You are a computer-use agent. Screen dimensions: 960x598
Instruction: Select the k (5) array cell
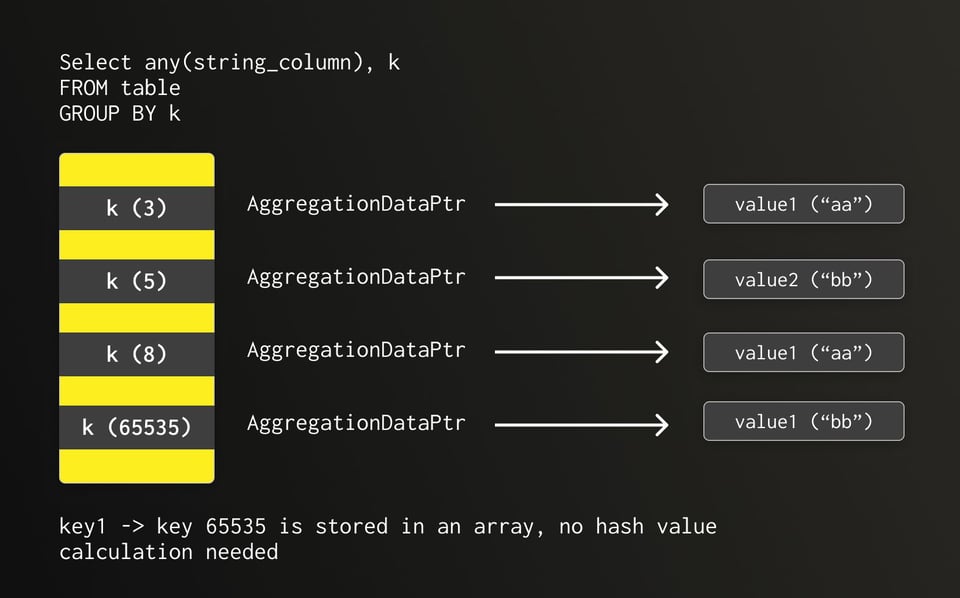(x=137, y=281)
